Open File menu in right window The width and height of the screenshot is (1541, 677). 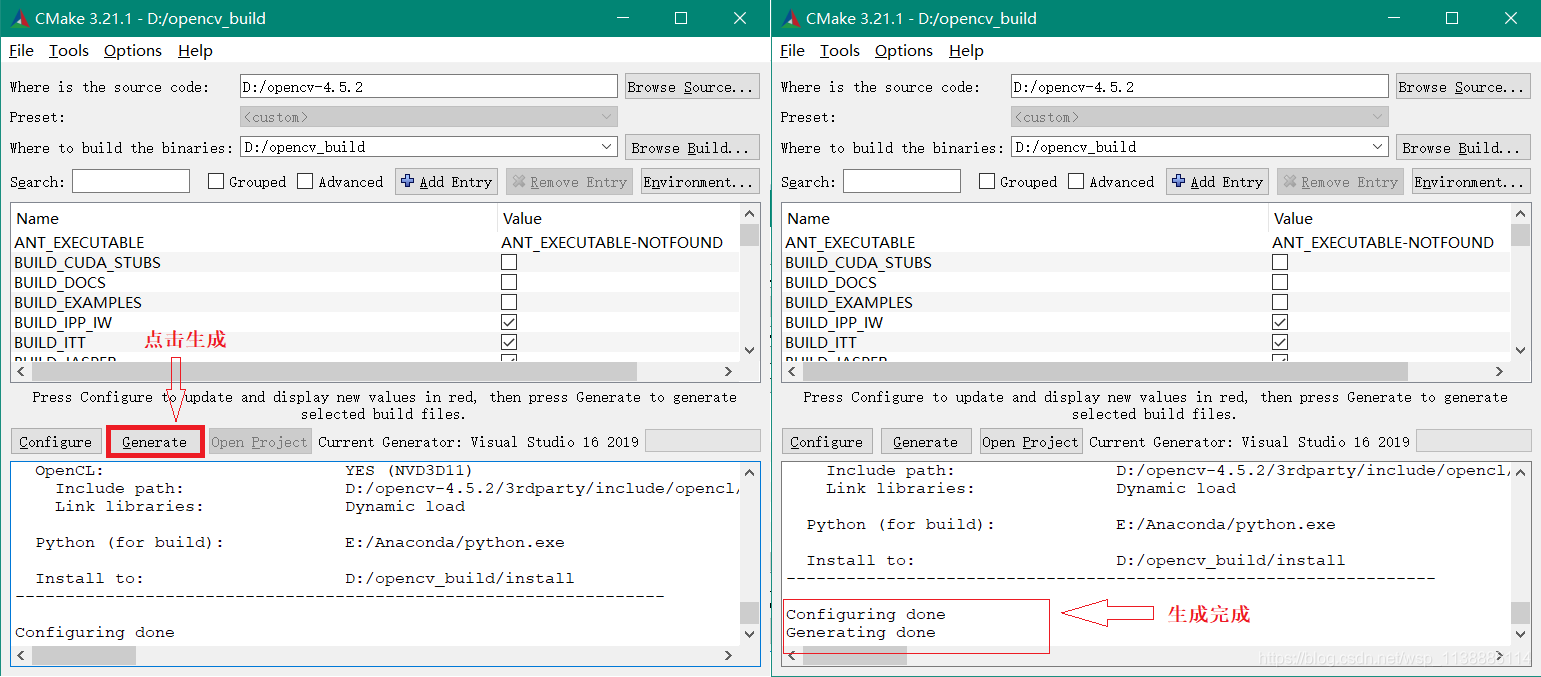pyautogui.click(x=792, y=51)
